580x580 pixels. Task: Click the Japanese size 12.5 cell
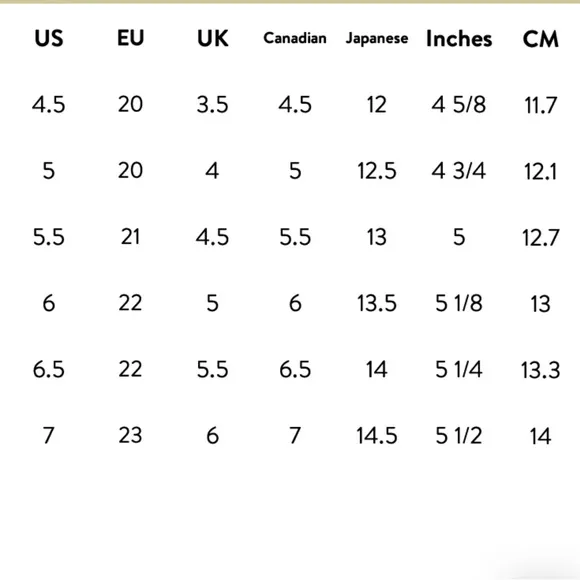pyautogui.click(x=377, y=171)
